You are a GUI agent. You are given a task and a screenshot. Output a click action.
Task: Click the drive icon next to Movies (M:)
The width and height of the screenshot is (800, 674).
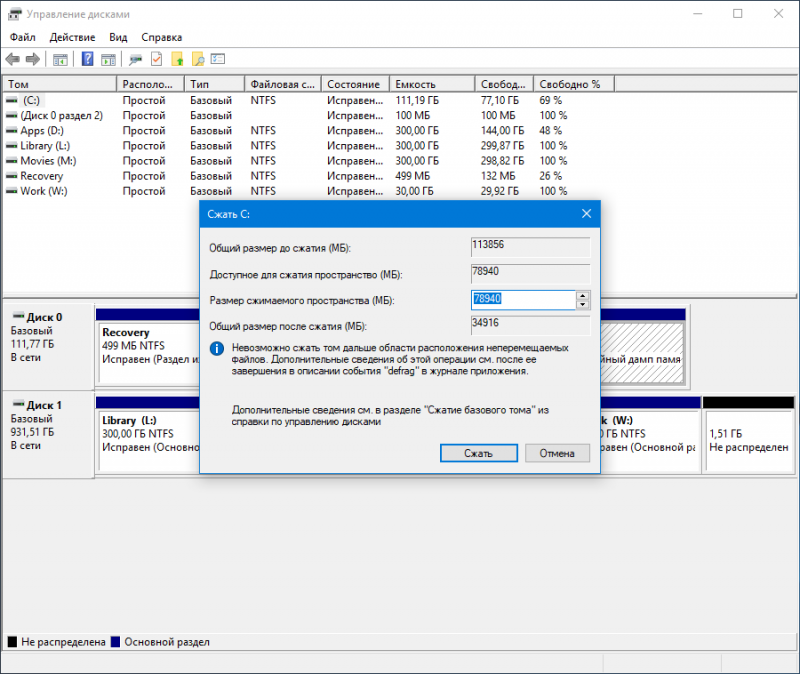[x=11, y=161]
